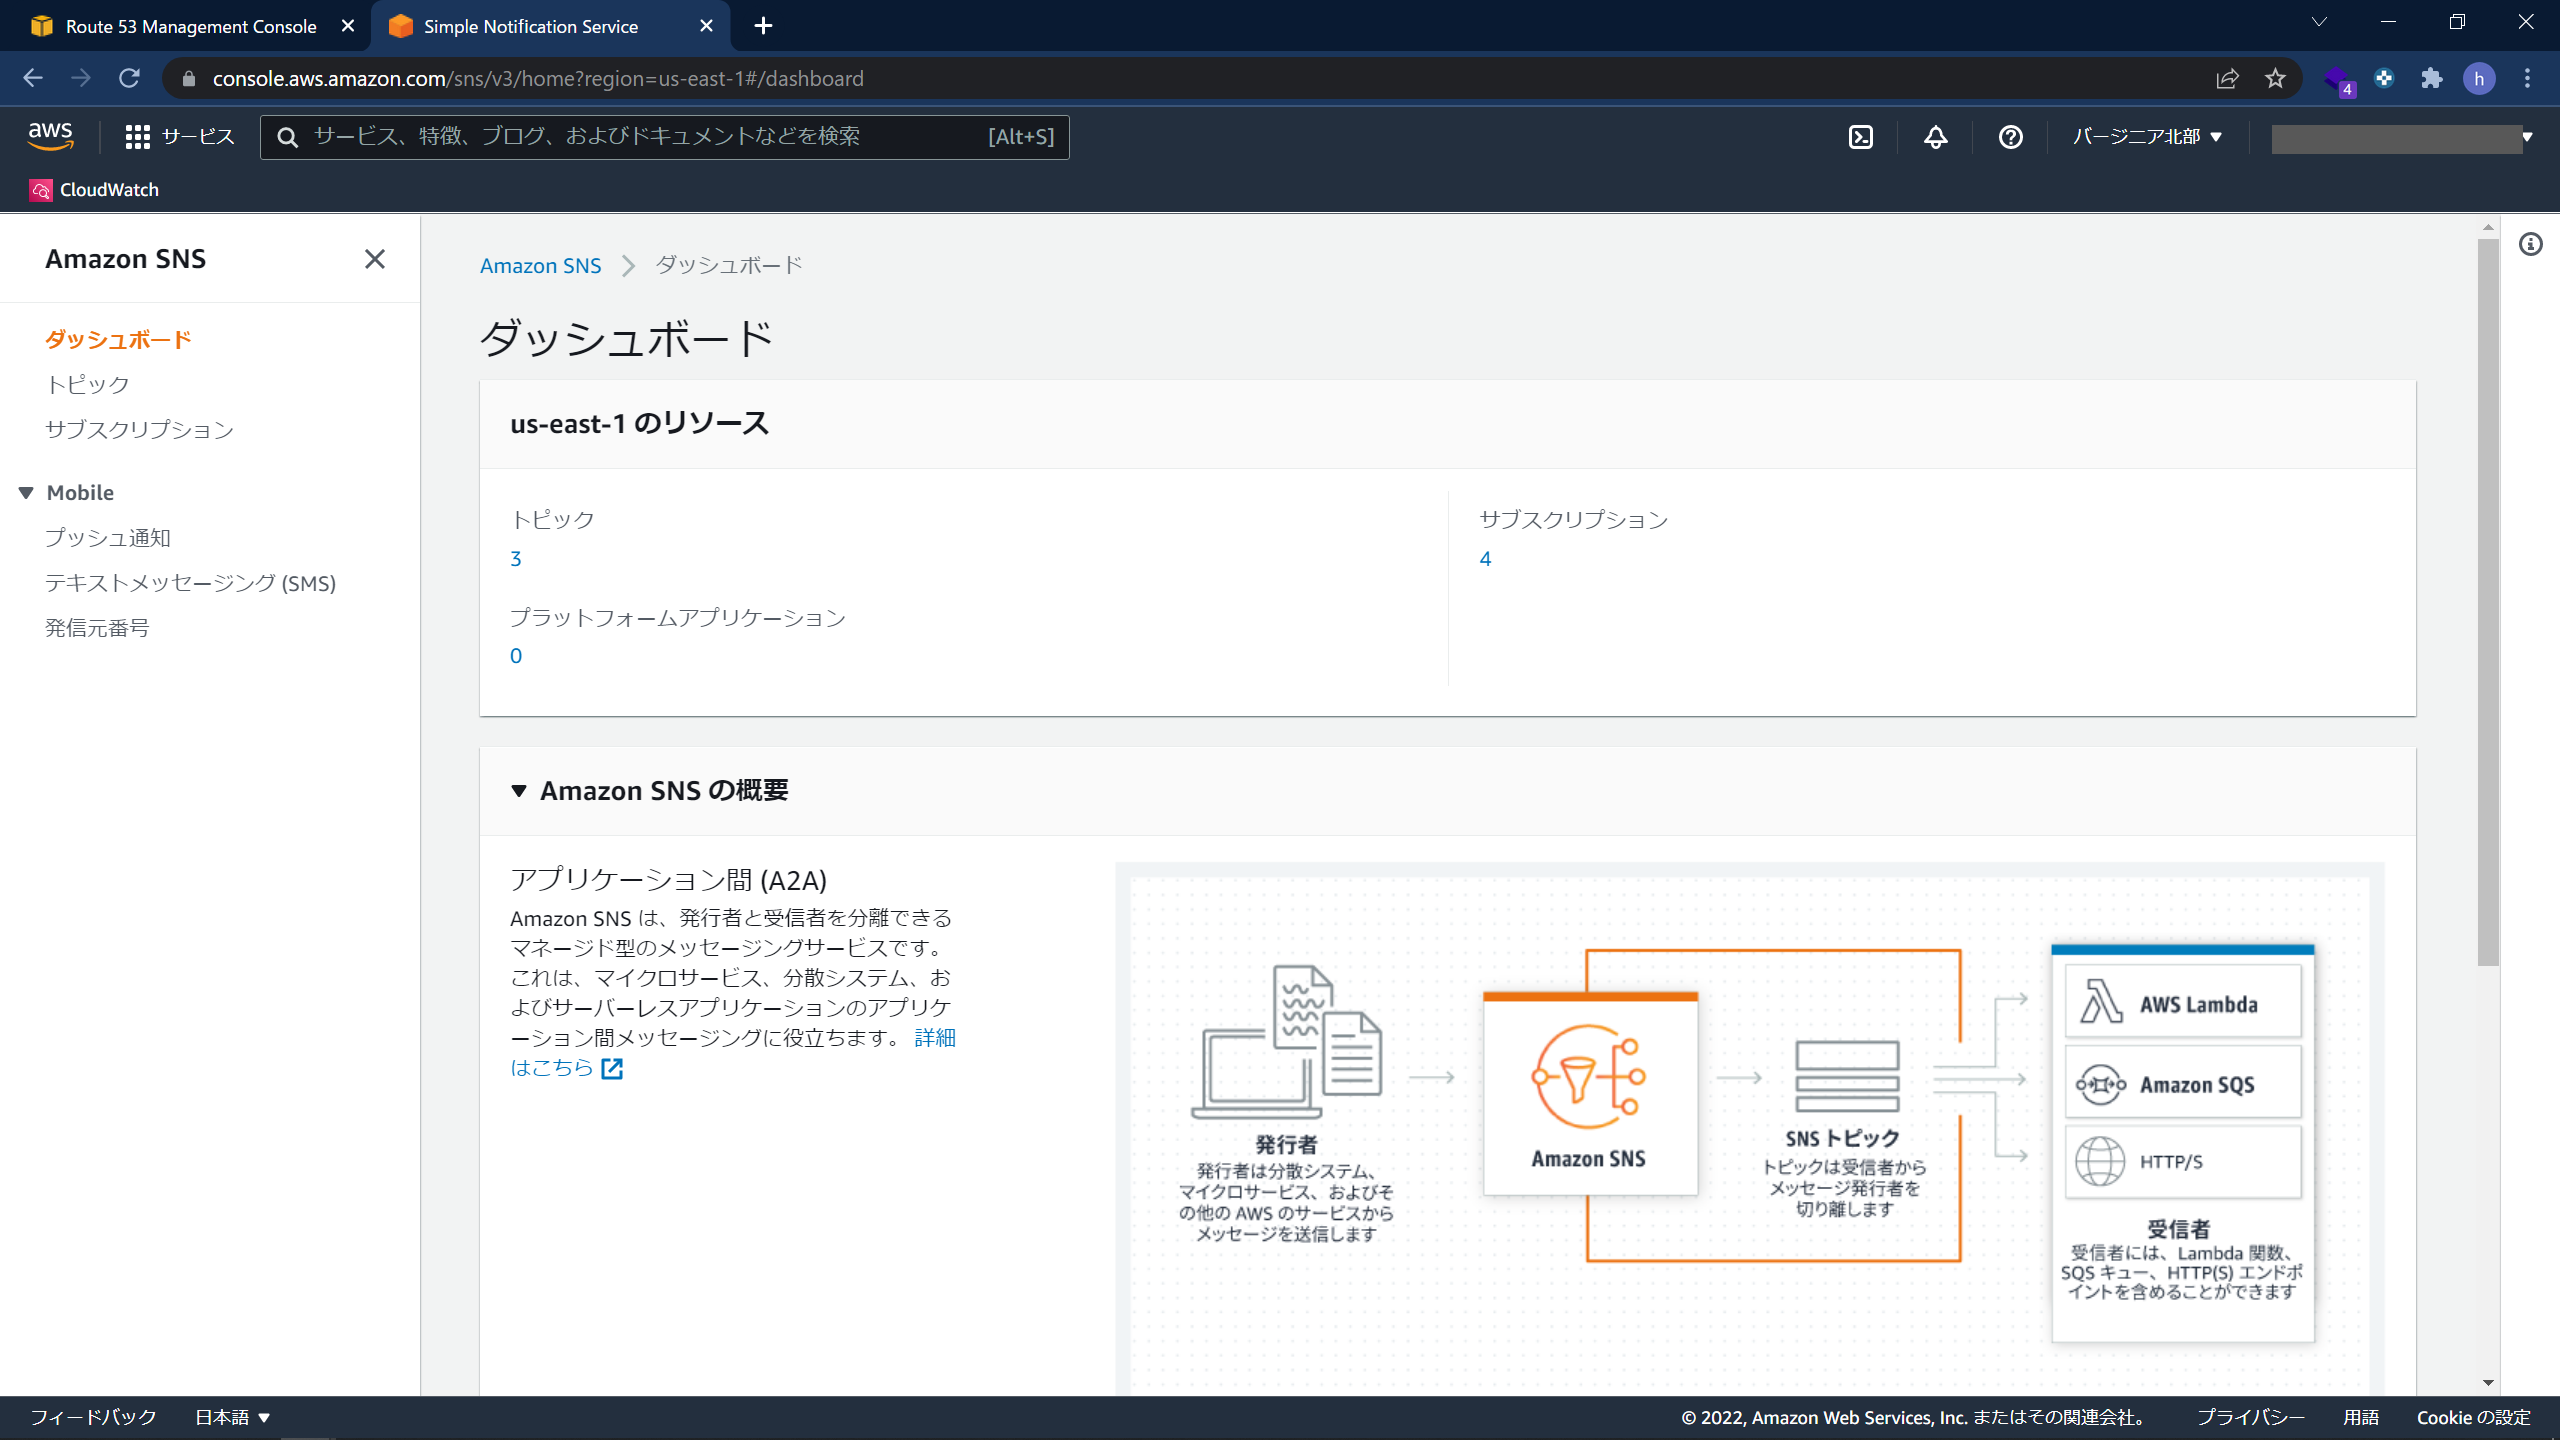The width and height of the screenshot is (2560, 1440).
Task: Open 発信元番号 in the sidebar
Action: 97,628
